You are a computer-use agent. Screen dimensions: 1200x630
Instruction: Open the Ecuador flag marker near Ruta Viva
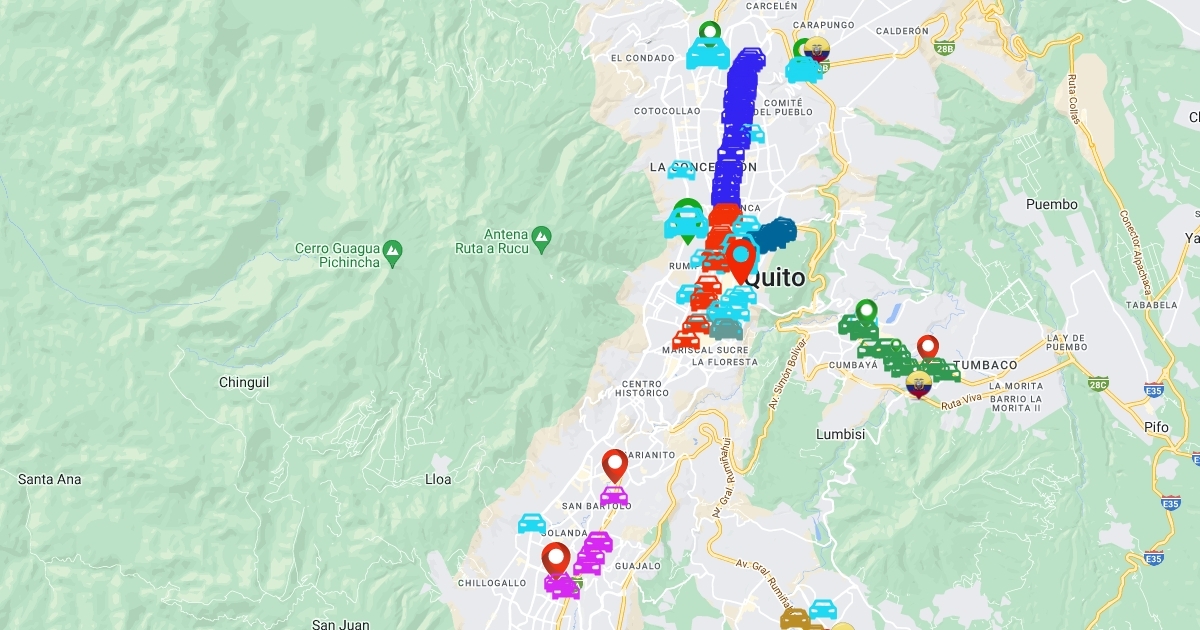coord(918,385)
